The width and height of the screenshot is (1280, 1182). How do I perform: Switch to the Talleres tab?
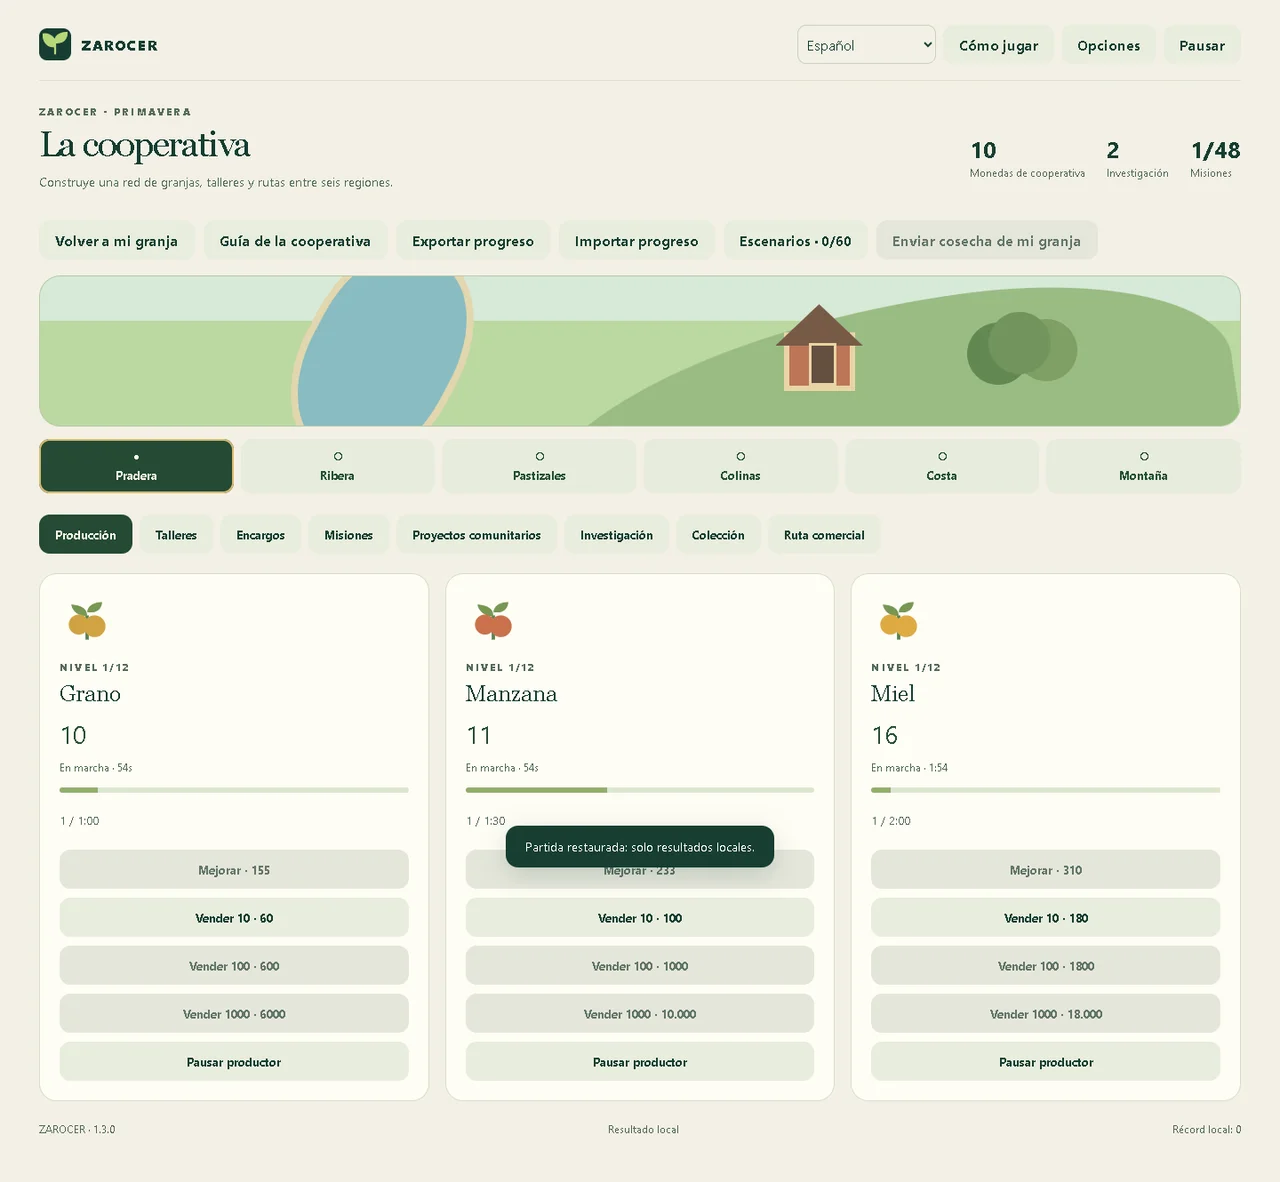176,535
